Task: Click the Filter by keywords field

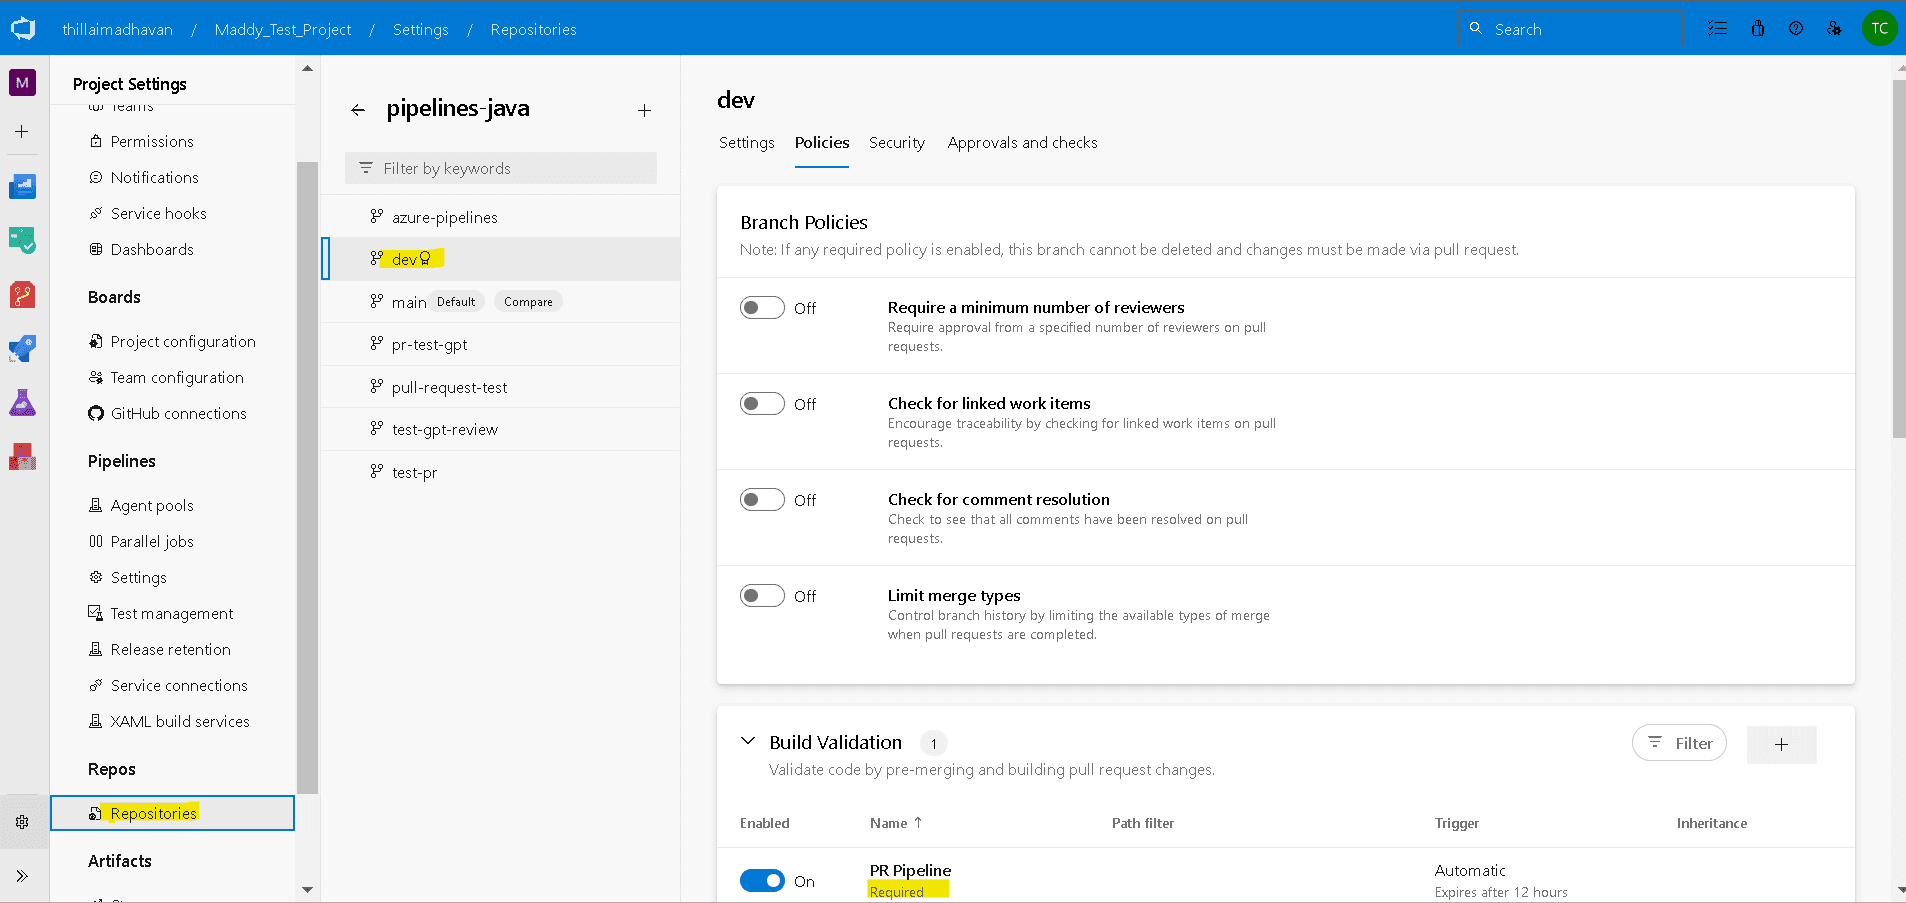Action: [x=501, y=168]
